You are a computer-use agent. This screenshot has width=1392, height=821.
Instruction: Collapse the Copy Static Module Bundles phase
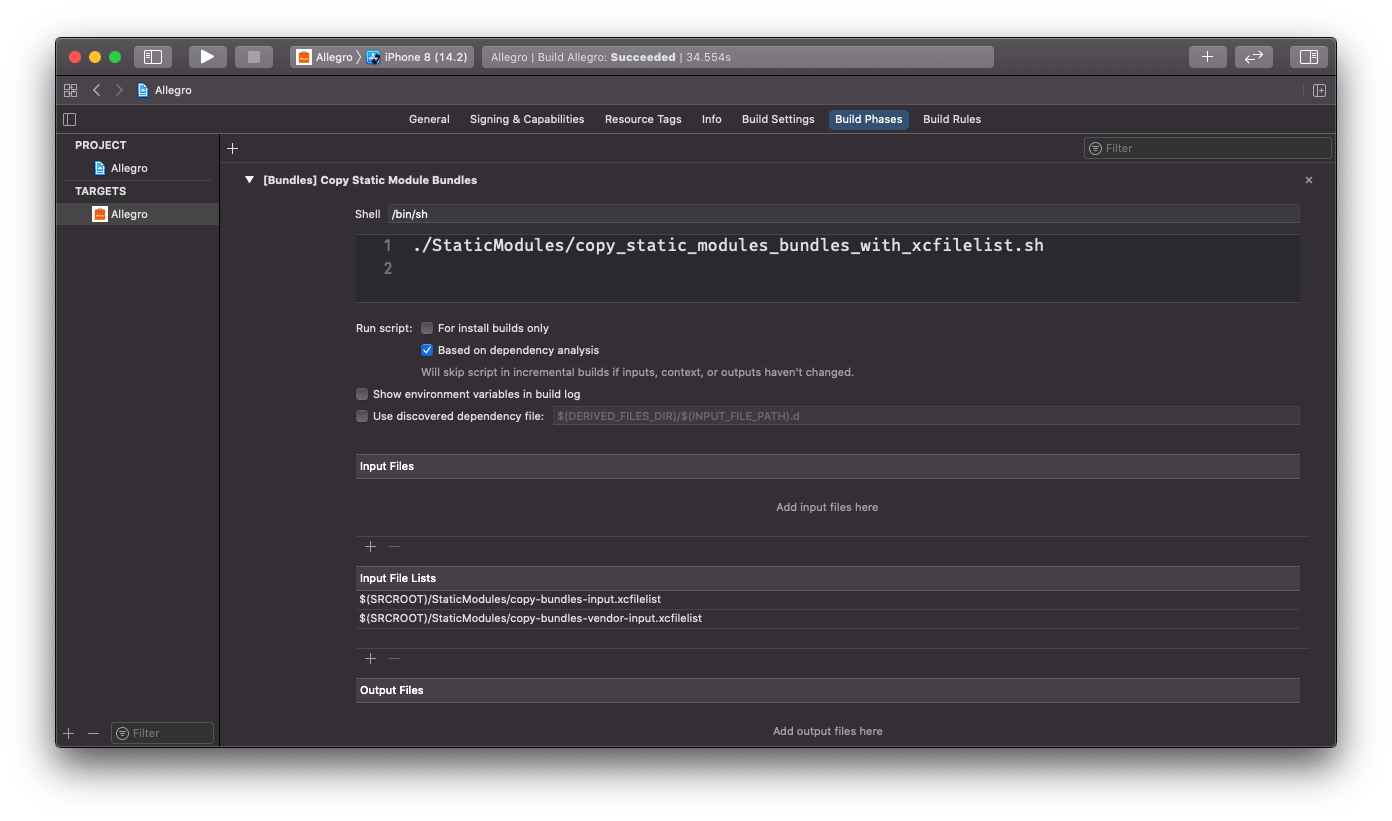pyautogui.click(x=249, y=180)
